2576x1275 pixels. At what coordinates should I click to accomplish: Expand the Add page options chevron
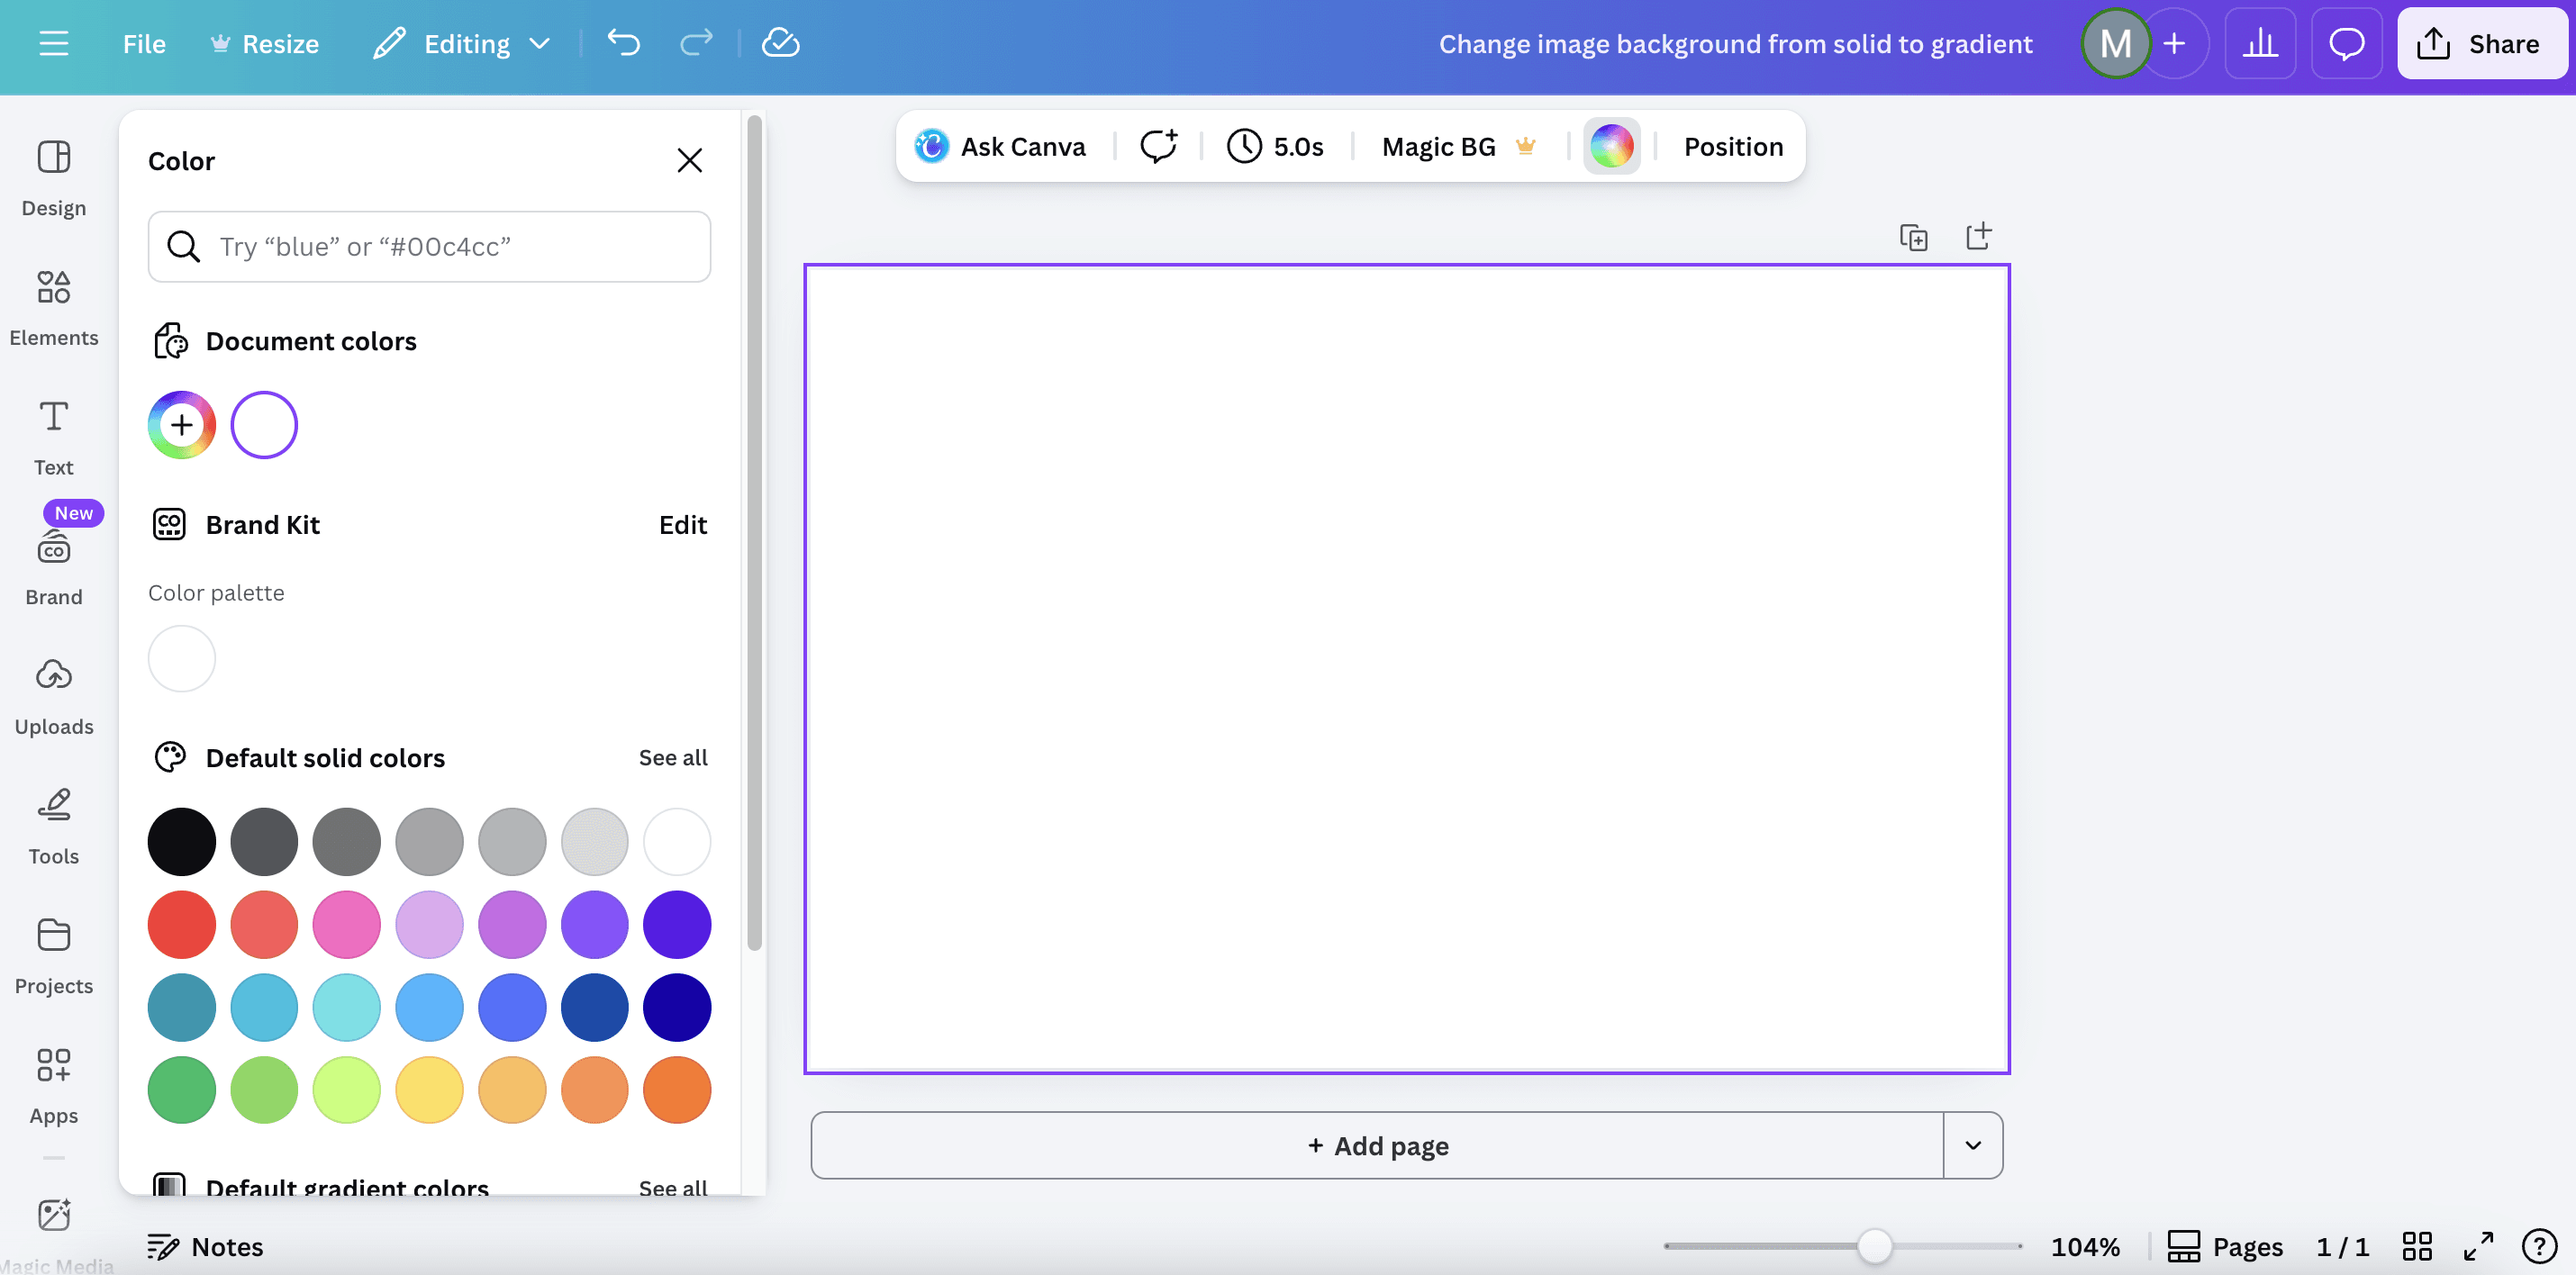[x=1972, y=1145]
